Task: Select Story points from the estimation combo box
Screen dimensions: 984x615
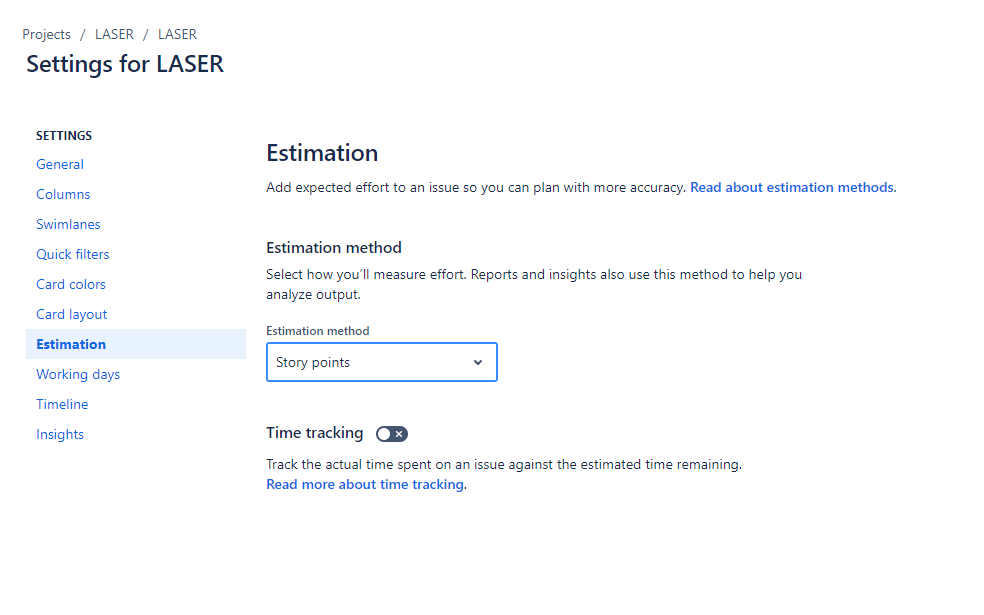Action: point(381,362)
